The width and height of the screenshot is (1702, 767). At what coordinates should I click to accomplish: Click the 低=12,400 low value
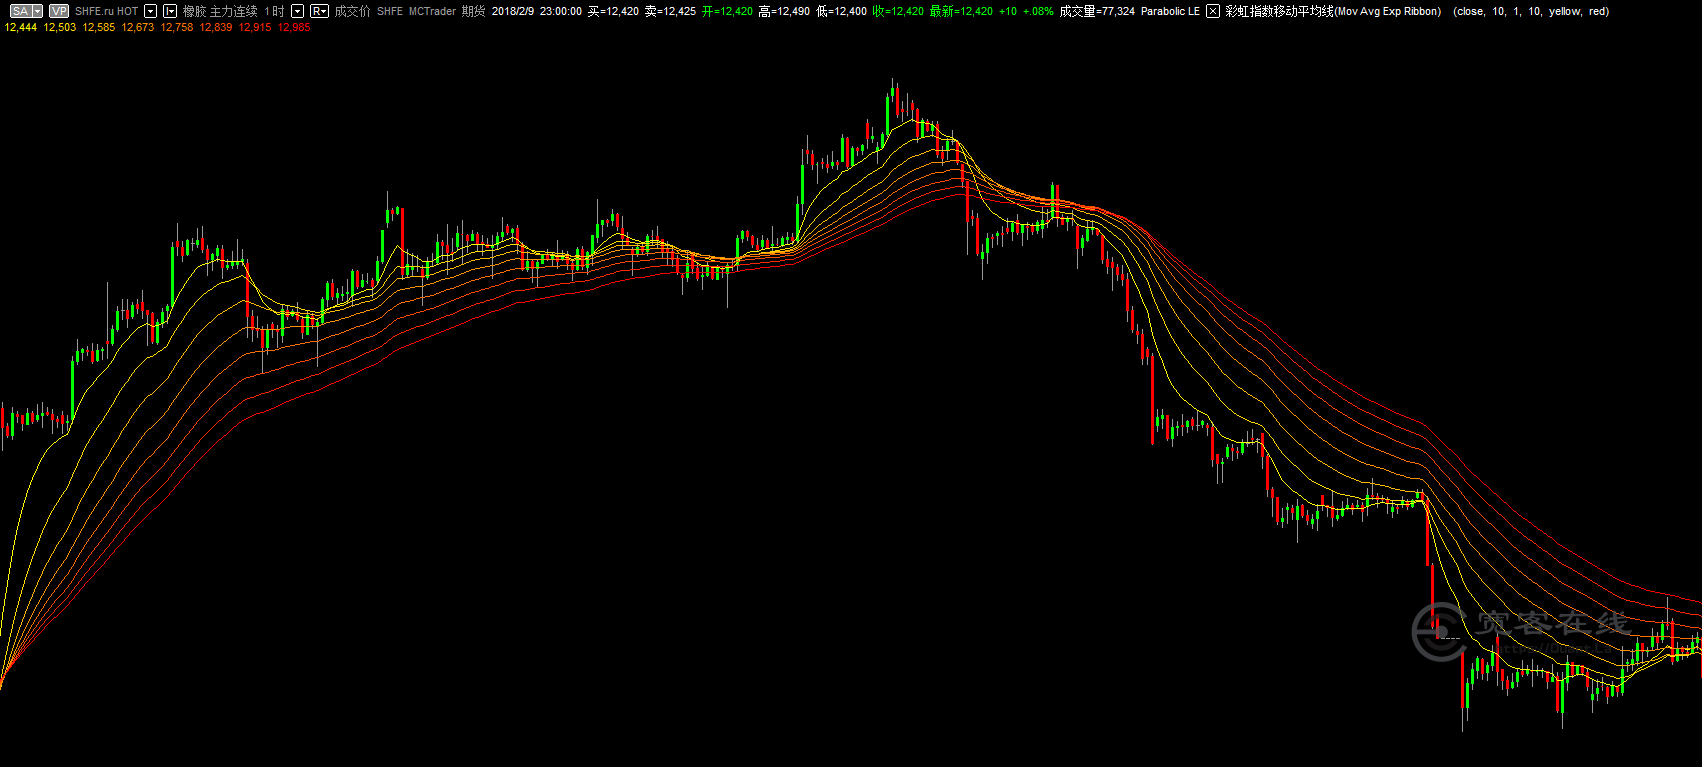click(841, 11)
